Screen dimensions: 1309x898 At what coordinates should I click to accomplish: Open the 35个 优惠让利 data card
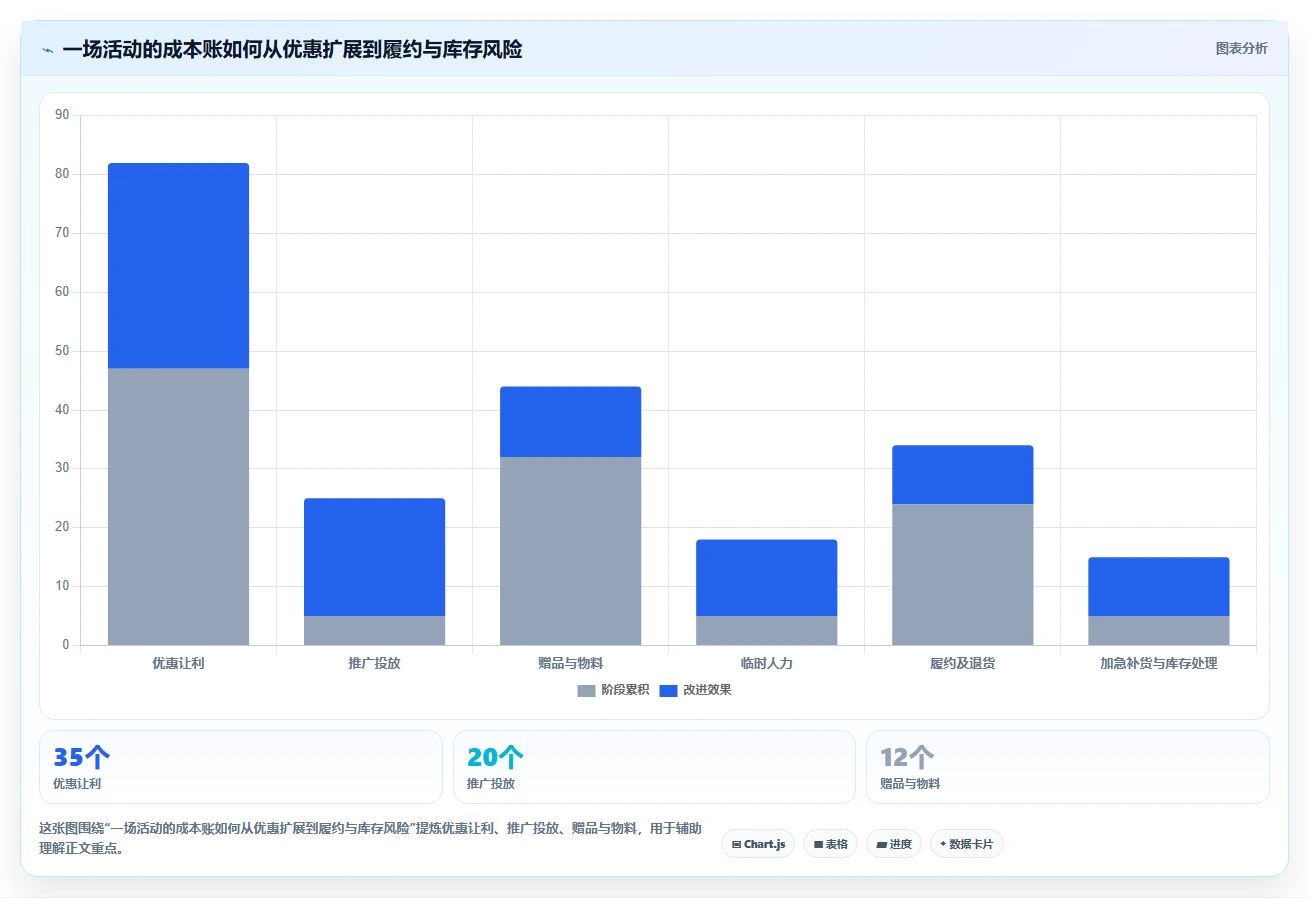tap(240, 767)
